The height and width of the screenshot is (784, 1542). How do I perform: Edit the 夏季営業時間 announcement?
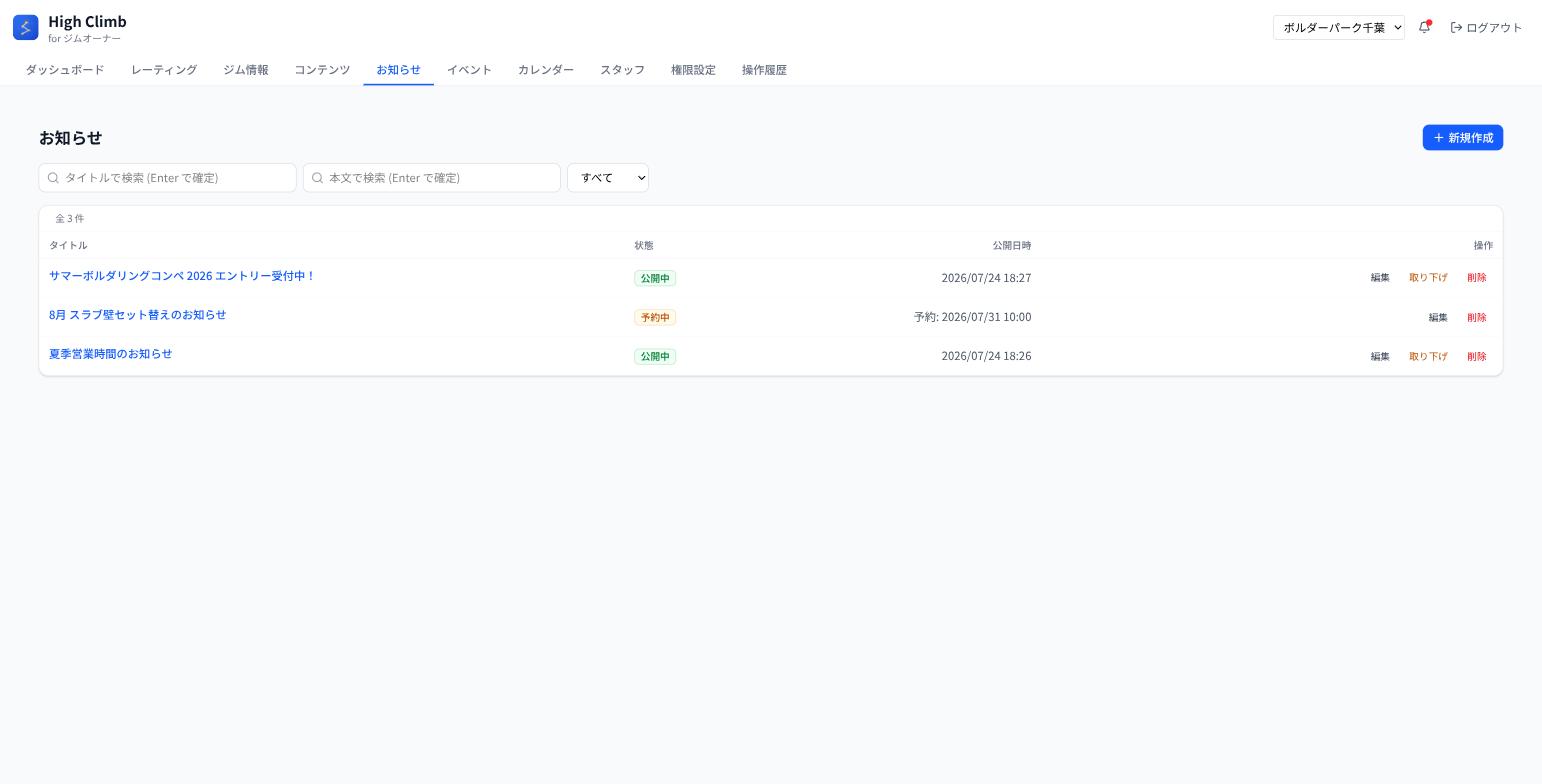click(1380, 357)
